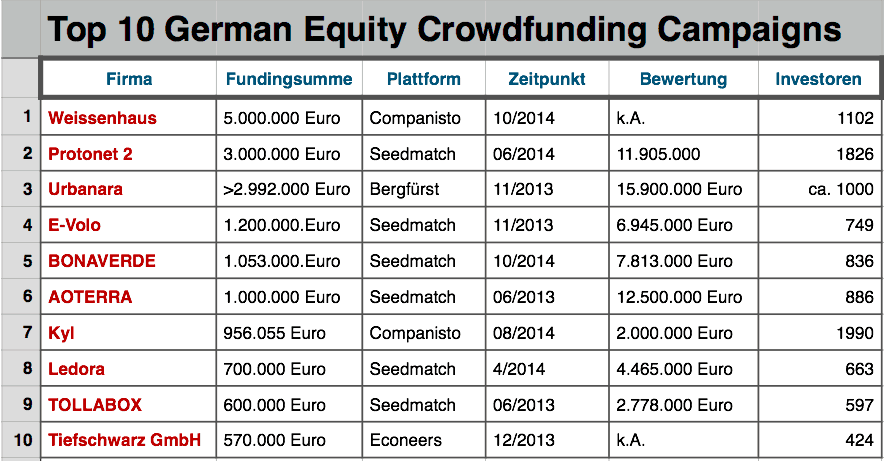Select row number 7 header
Screen dimensions: 884x461
[x=21, y=332]
